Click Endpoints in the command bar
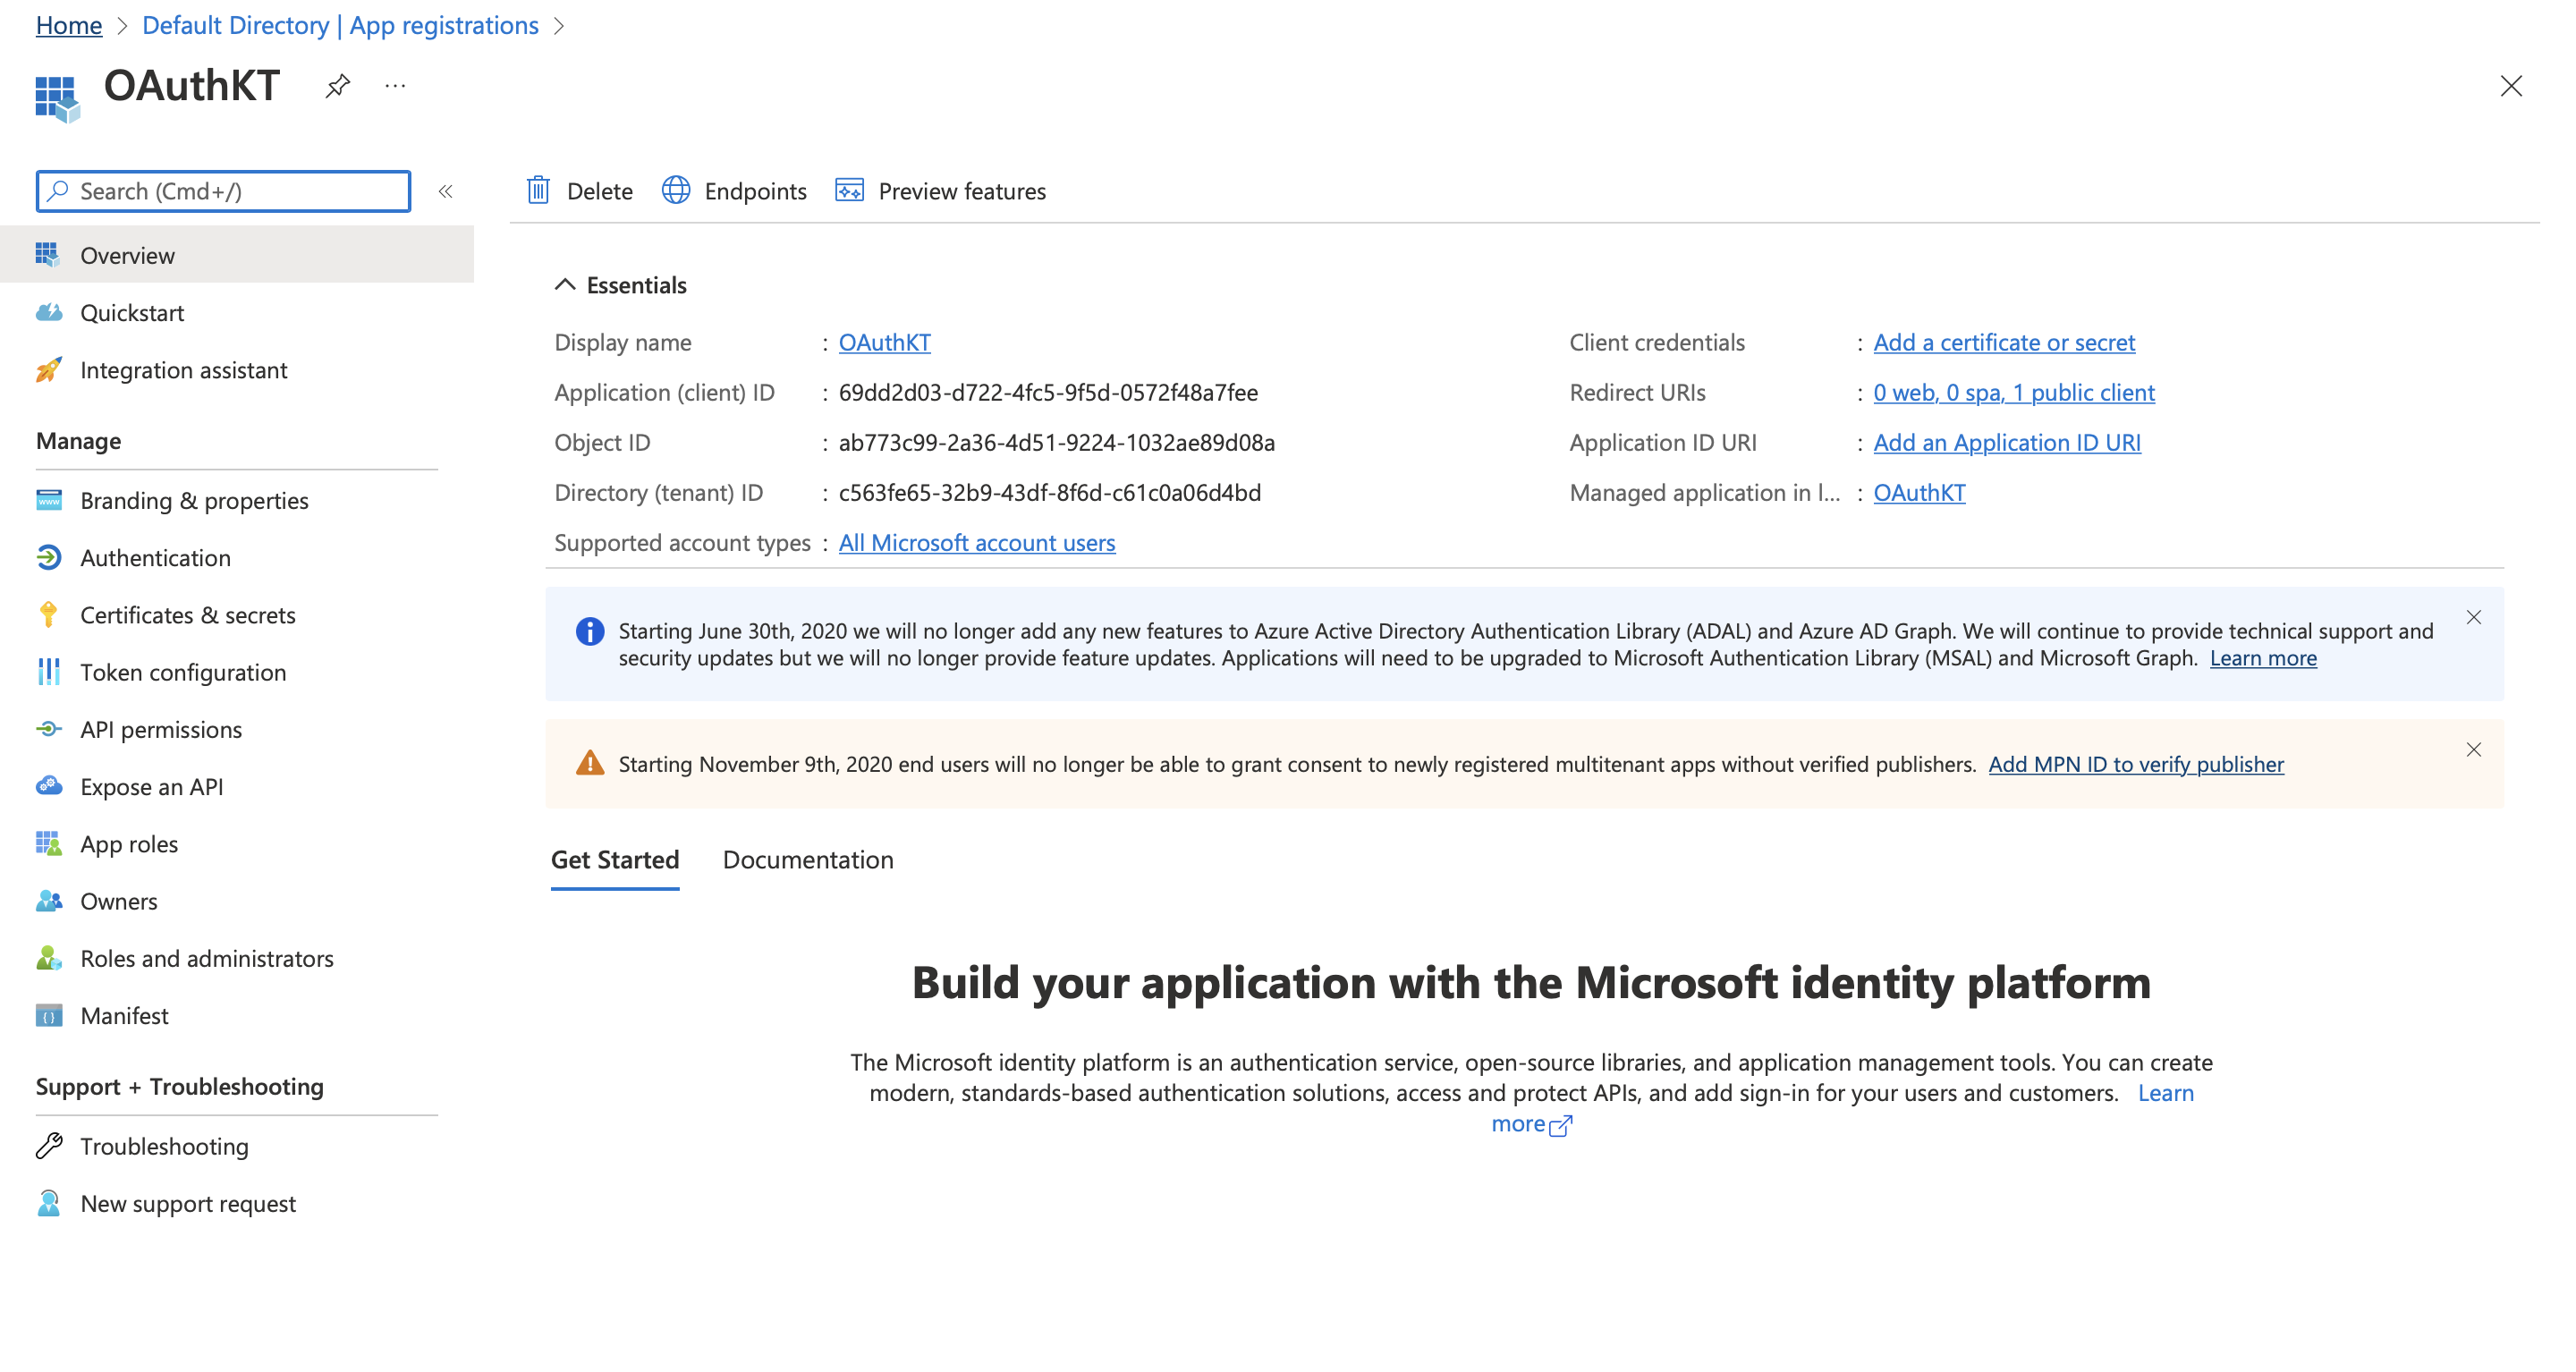 point(734,190)
